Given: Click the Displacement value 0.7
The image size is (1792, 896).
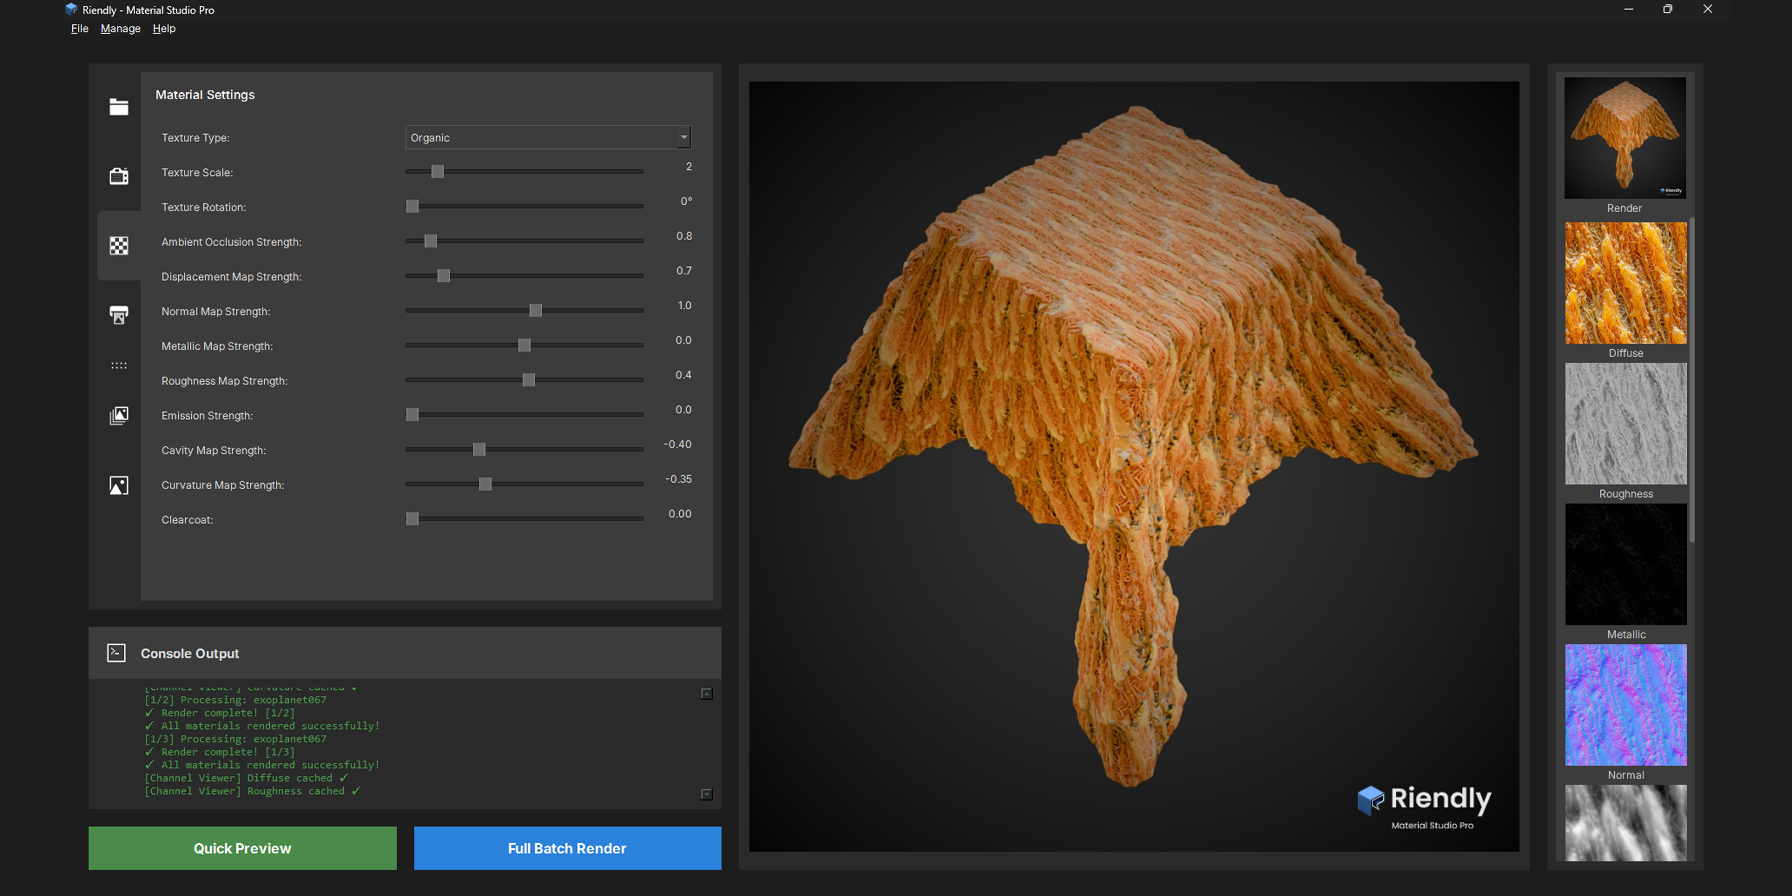Looking at the screenshot, I should point(684,271).
